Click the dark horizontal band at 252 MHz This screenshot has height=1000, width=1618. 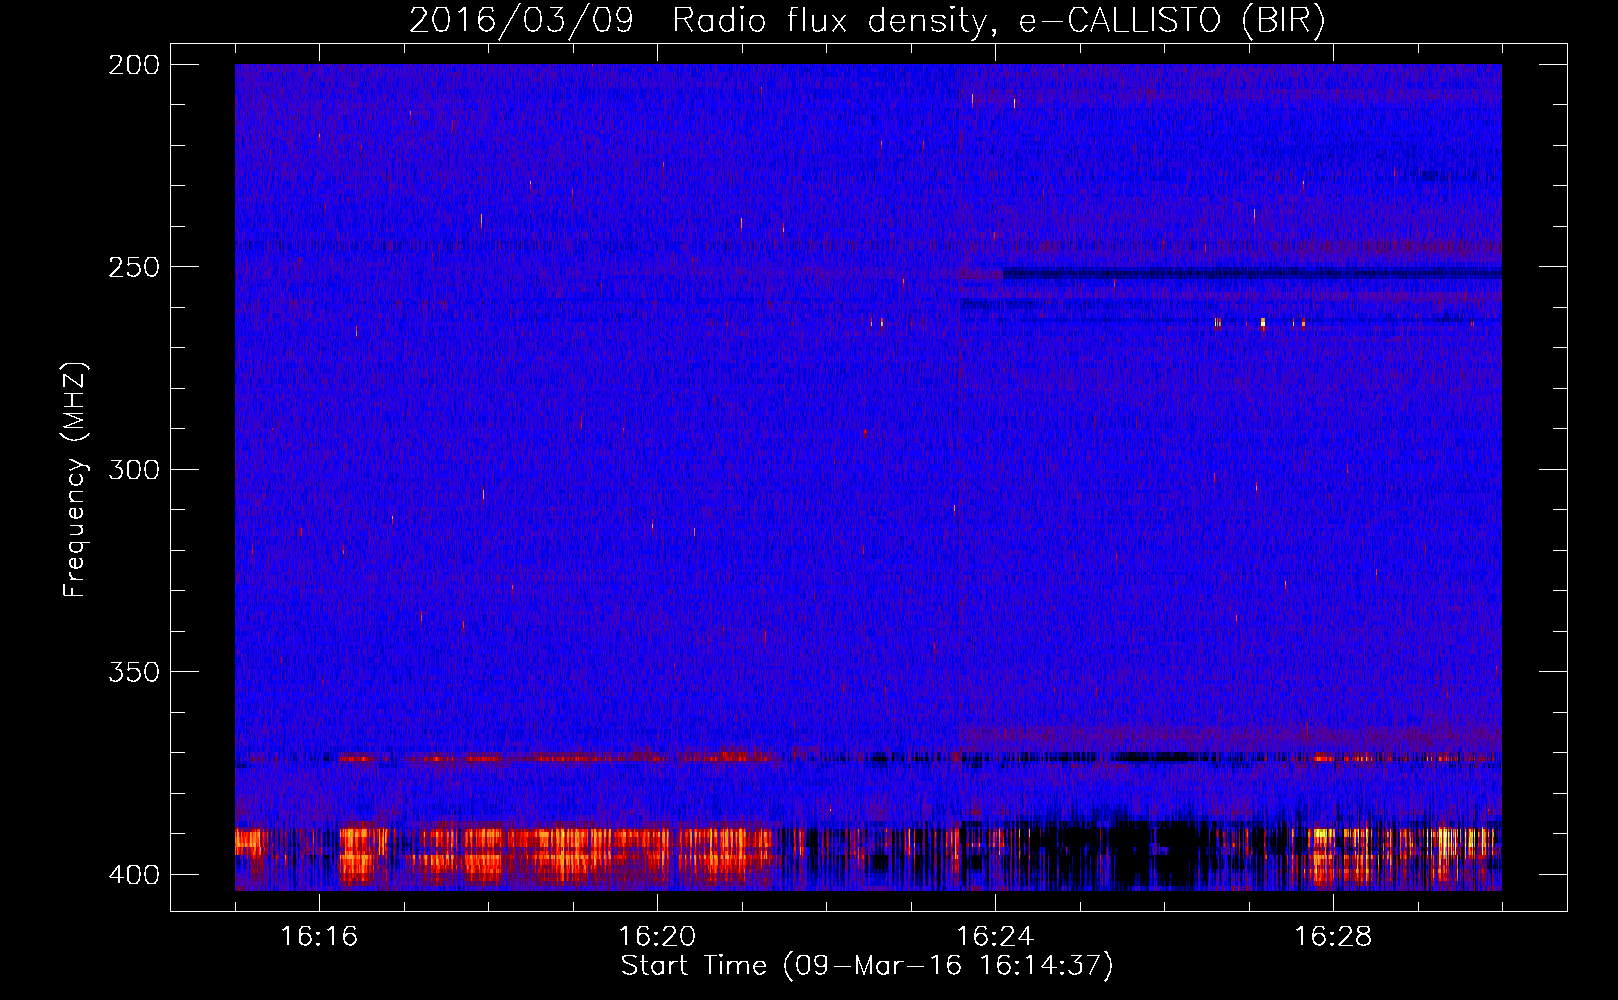click(1252, 273)
